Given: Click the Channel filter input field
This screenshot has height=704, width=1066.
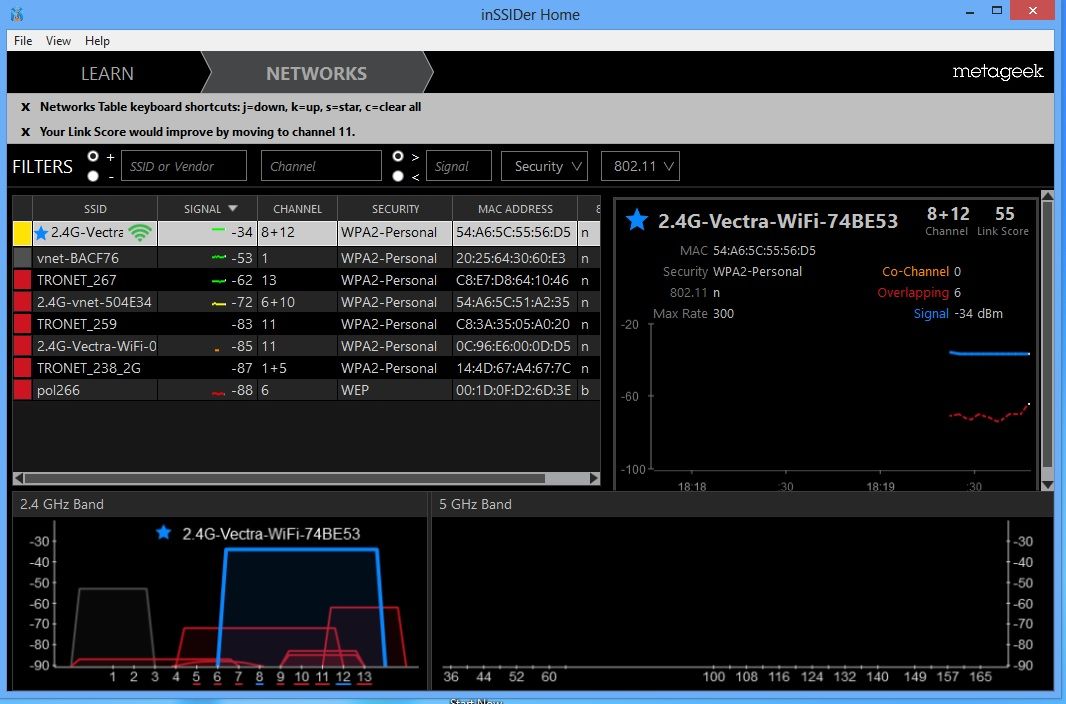Looking at the screenshot, I should 321,166.
